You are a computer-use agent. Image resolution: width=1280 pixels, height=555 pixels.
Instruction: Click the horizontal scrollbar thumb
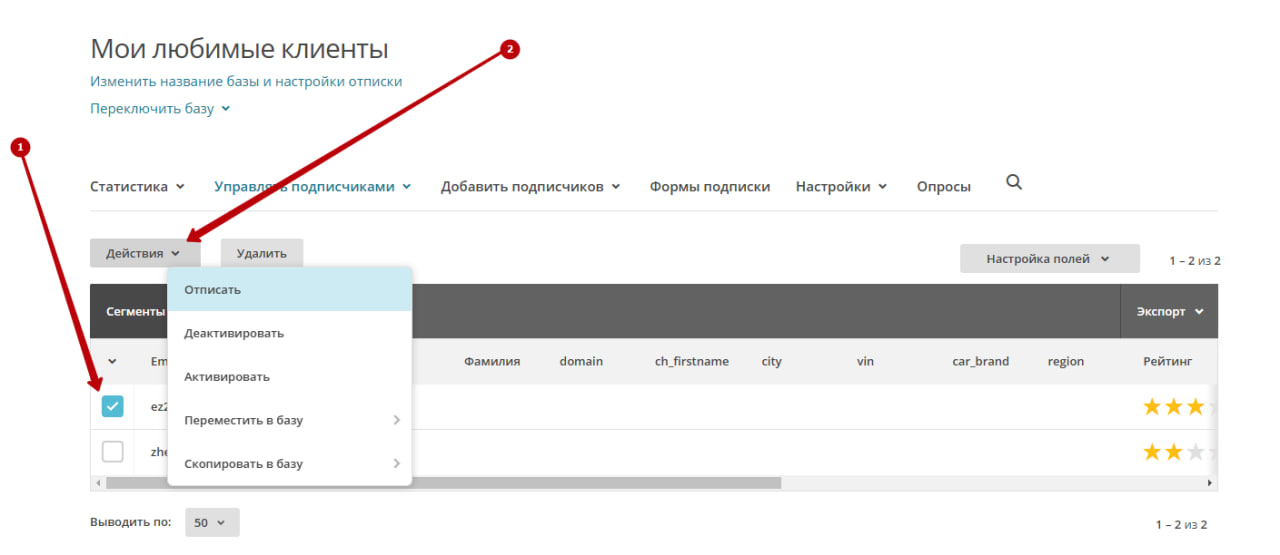442,483
